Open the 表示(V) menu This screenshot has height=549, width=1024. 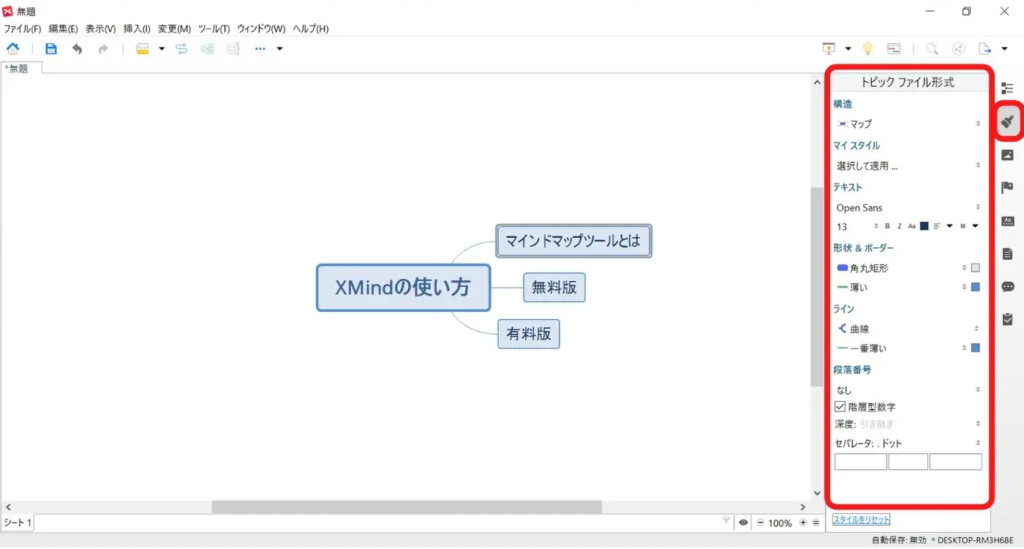[100, 29]
